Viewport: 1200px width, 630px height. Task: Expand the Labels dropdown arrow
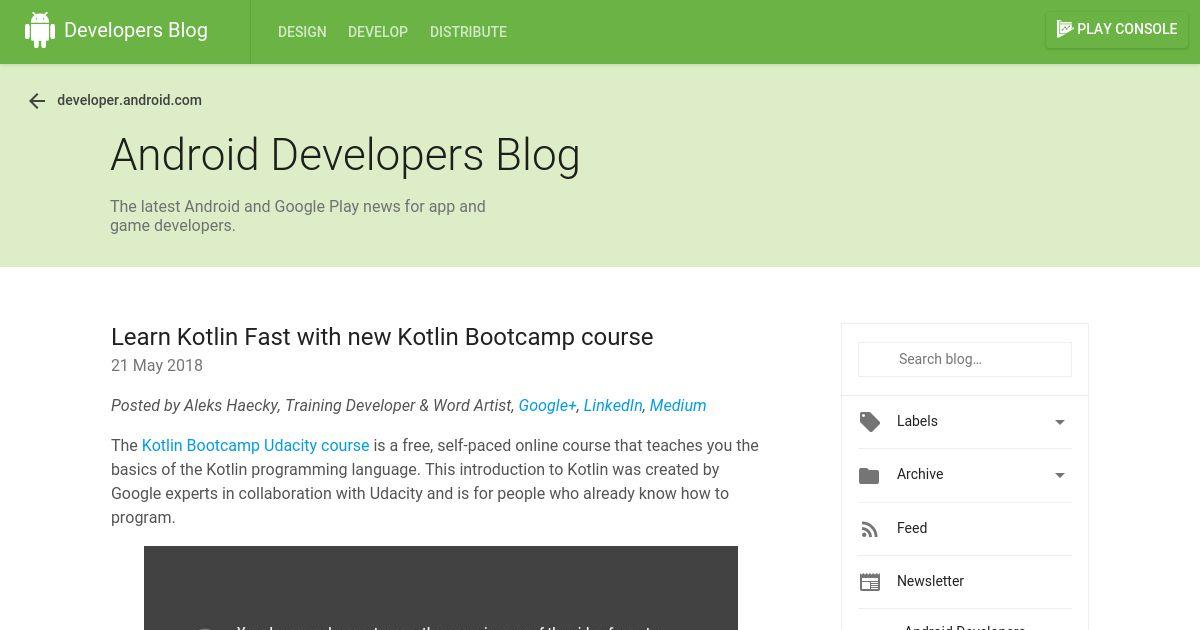pos(1060,422)
